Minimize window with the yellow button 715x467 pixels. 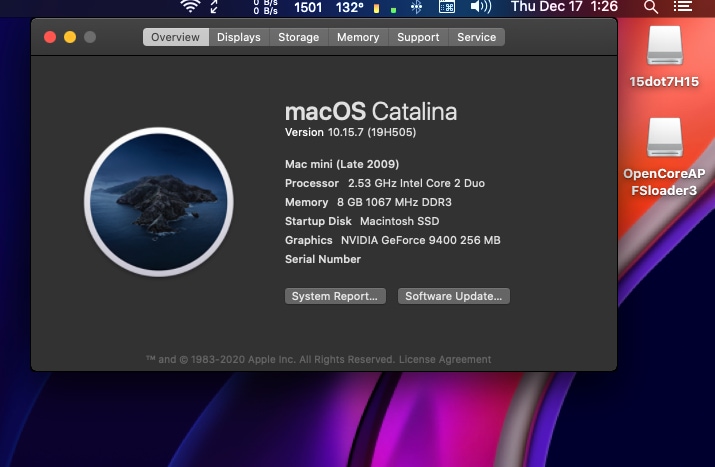(x=70, y=37)
